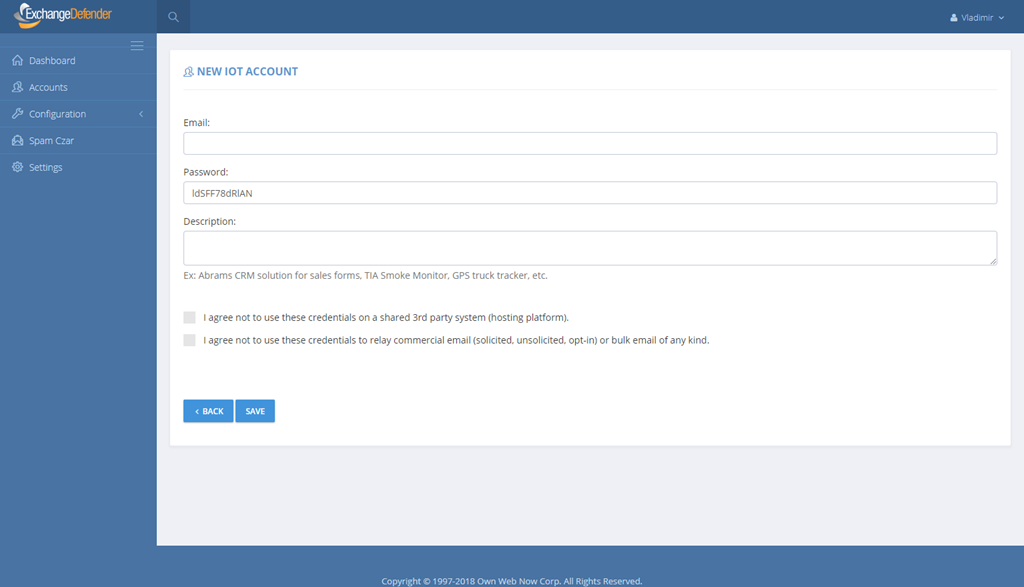Open the Vladimir user dropdown

pyautogui.click(x=977, y=18)
